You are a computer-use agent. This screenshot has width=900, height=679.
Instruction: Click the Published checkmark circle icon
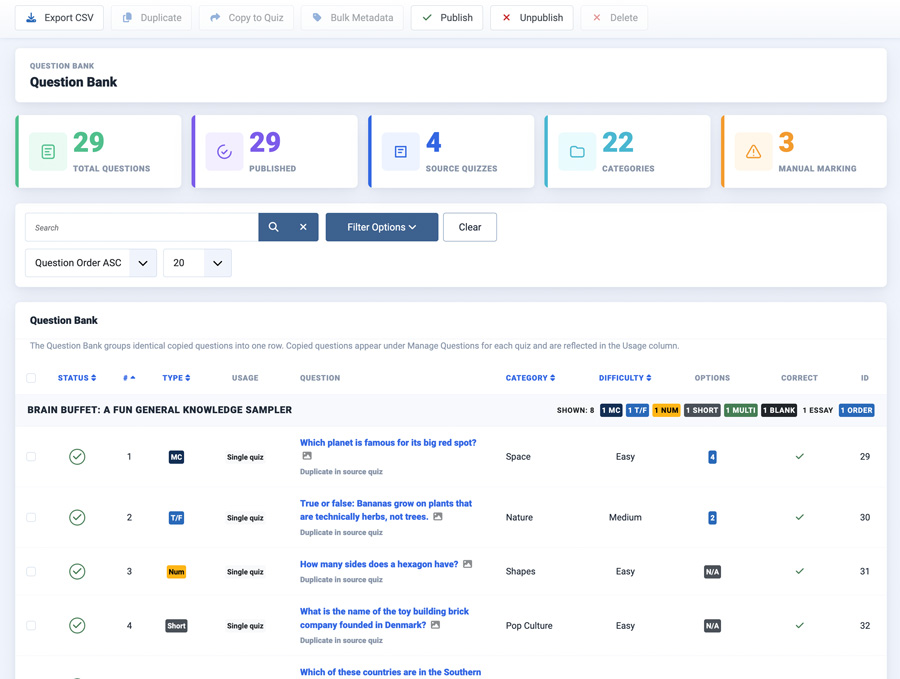[224, 152]
